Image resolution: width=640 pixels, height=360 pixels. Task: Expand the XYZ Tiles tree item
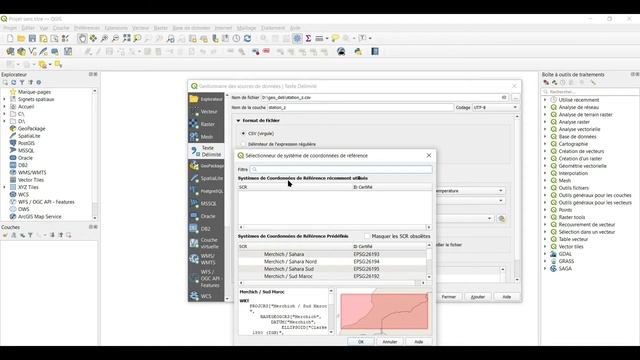pos(4,187)
